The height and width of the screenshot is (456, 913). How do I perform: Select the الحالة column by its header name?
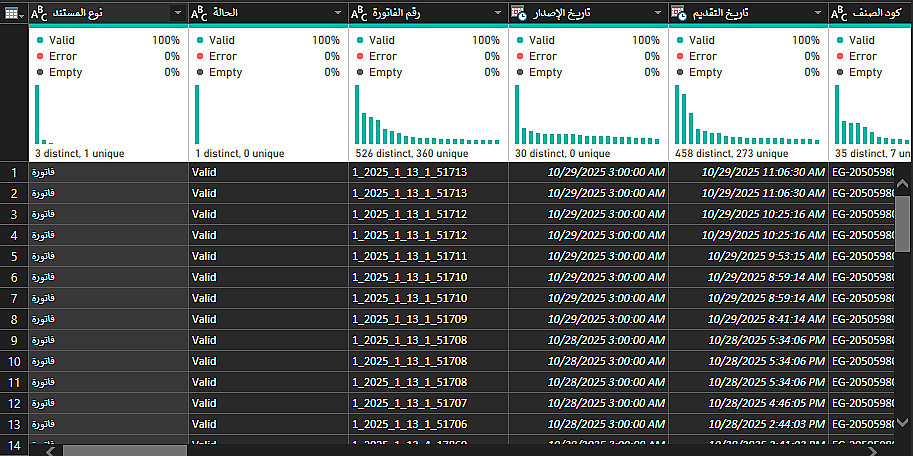[225, 13]
